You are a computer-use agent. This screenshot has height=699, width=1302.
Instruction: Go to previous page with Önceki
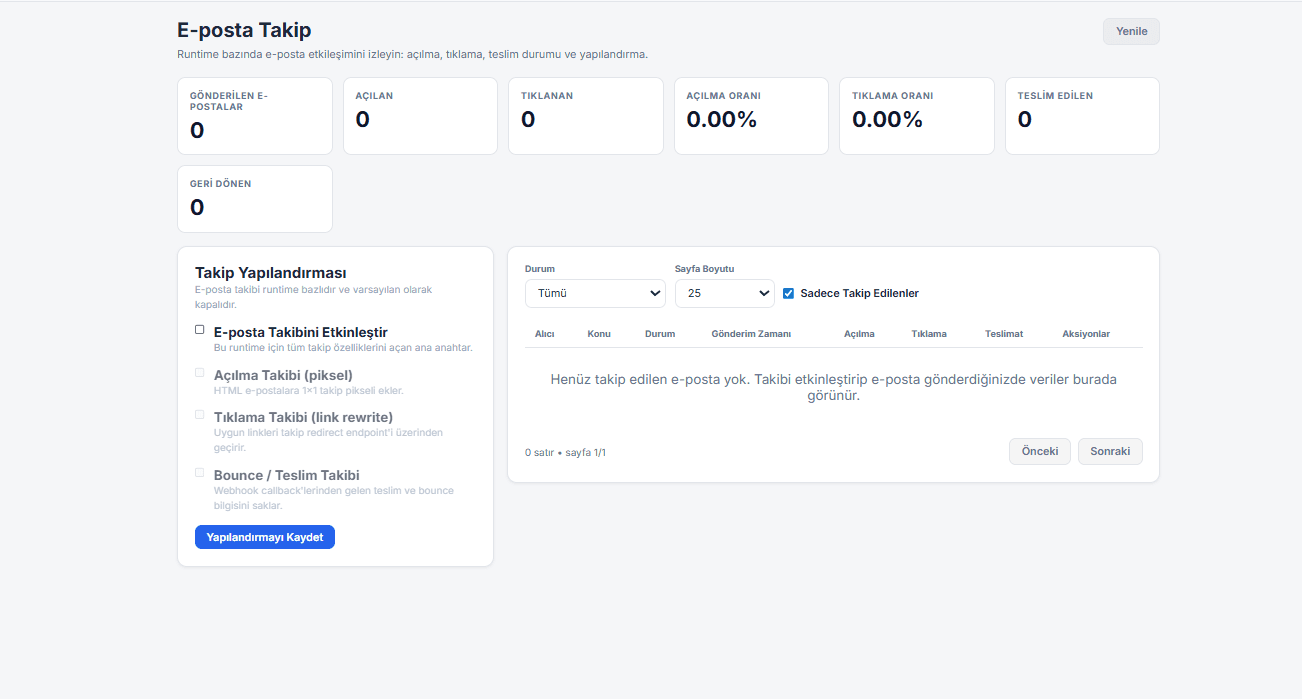tap(1040, 451)
